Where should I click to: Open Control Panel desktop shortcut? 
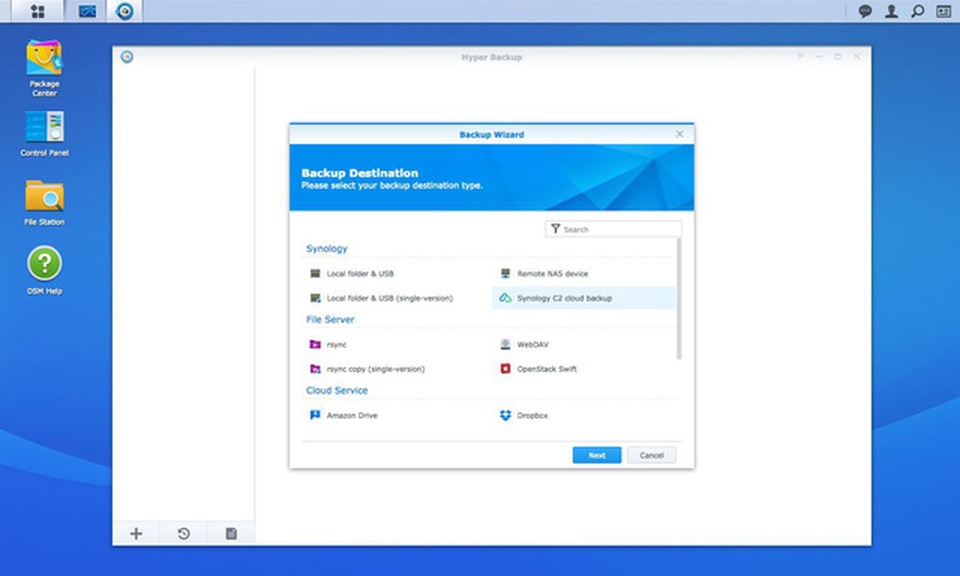(44, 134)
